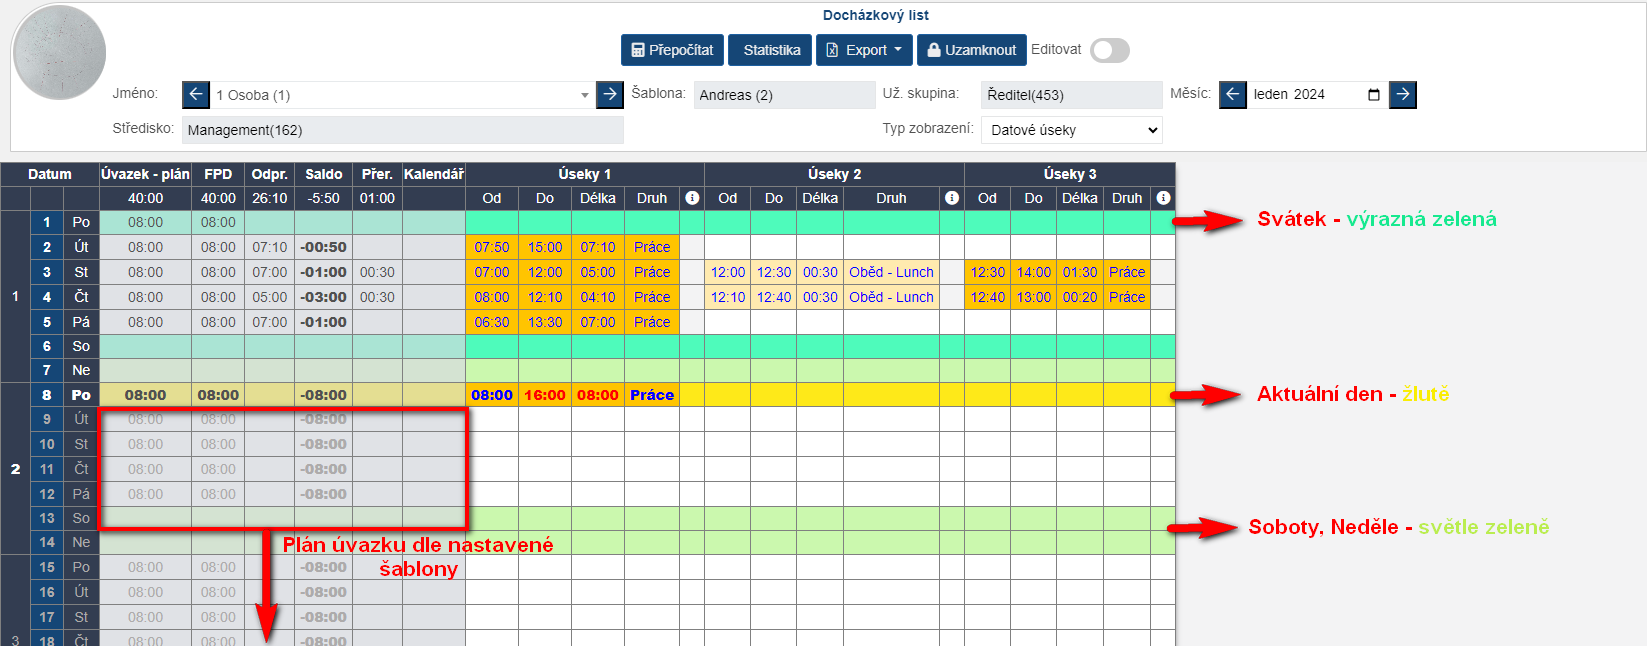
Task: Click the user avatar picture
Action: pyautogui.click(x=60, y=53)
